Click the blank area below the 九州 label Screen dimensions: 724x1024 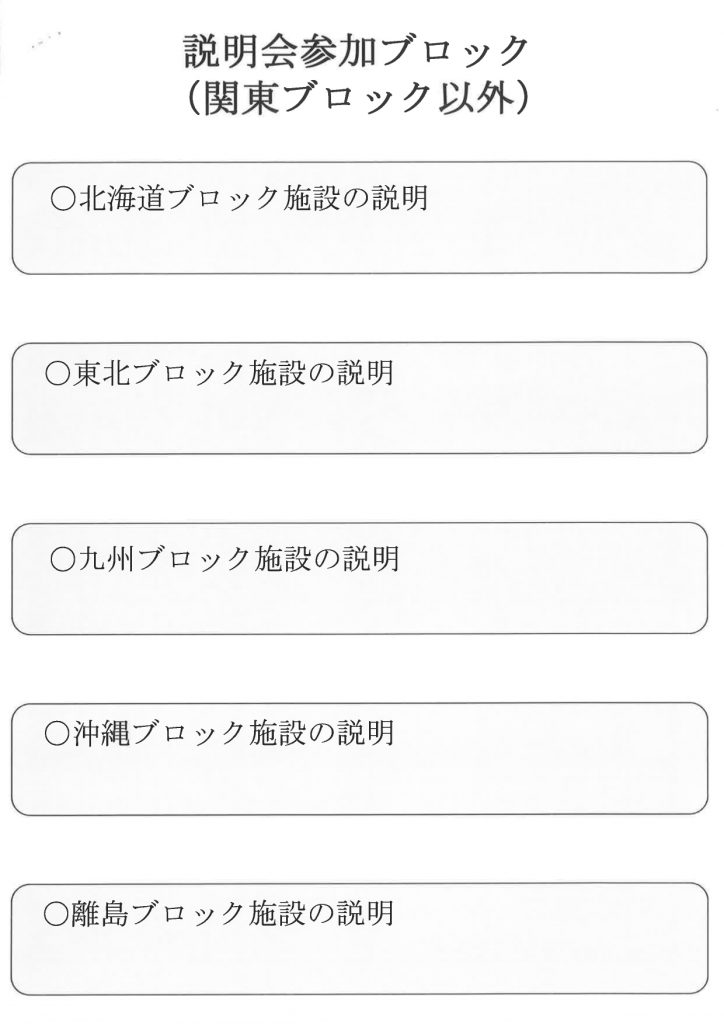pos(359,602)
